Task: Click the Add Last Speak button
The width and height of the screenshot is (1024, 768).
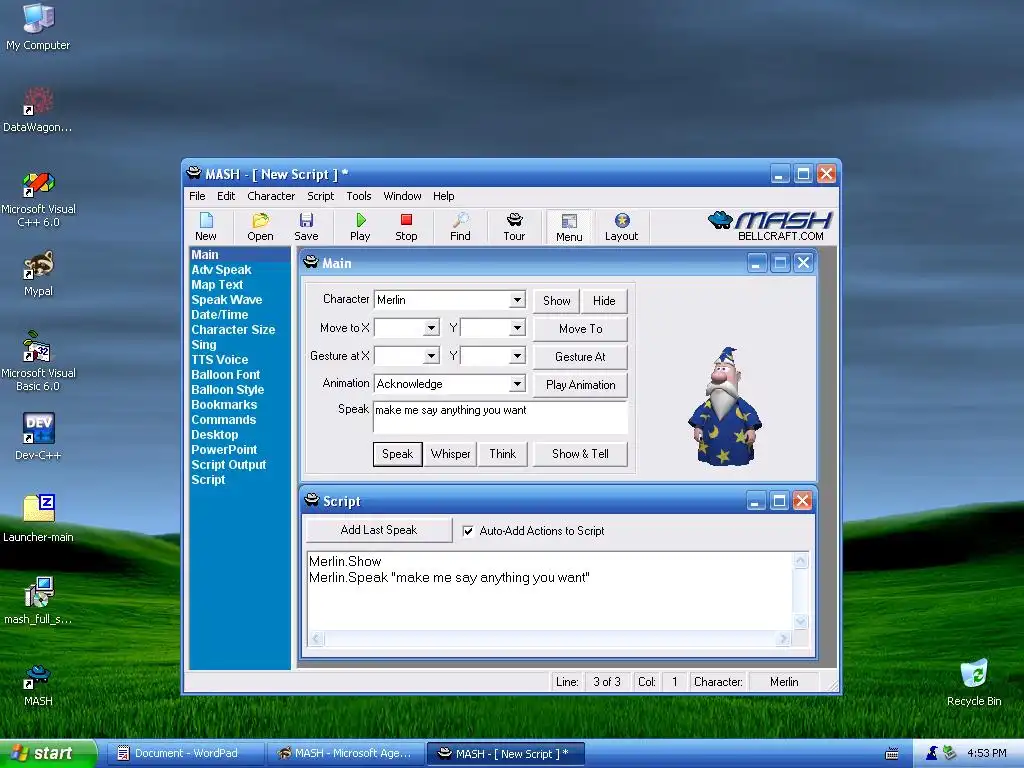Action: (379, 530)
